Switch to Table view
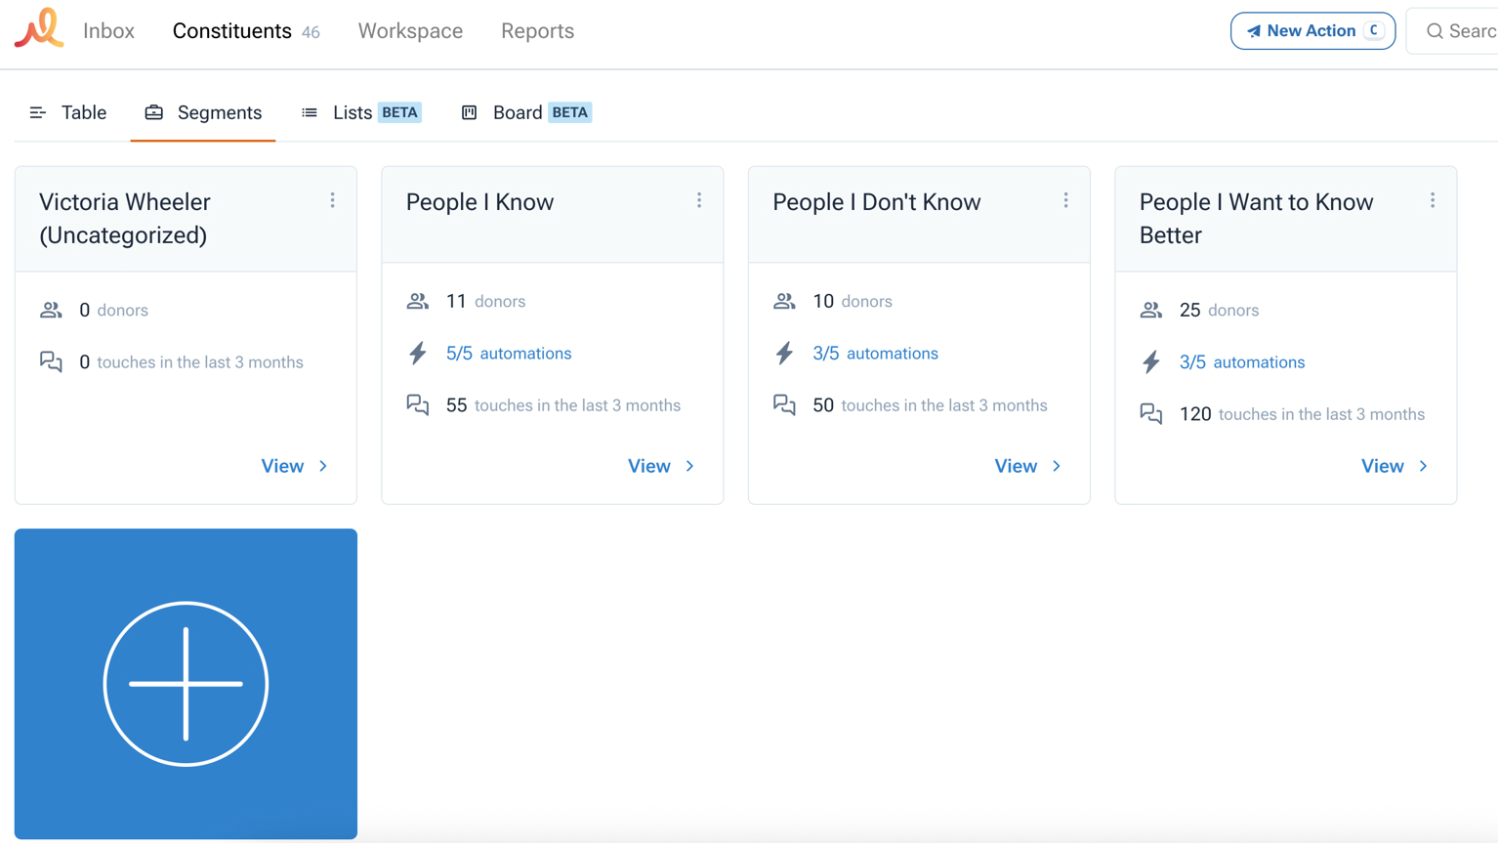Viewport: 1498px width, 843px height. [68, 112]
